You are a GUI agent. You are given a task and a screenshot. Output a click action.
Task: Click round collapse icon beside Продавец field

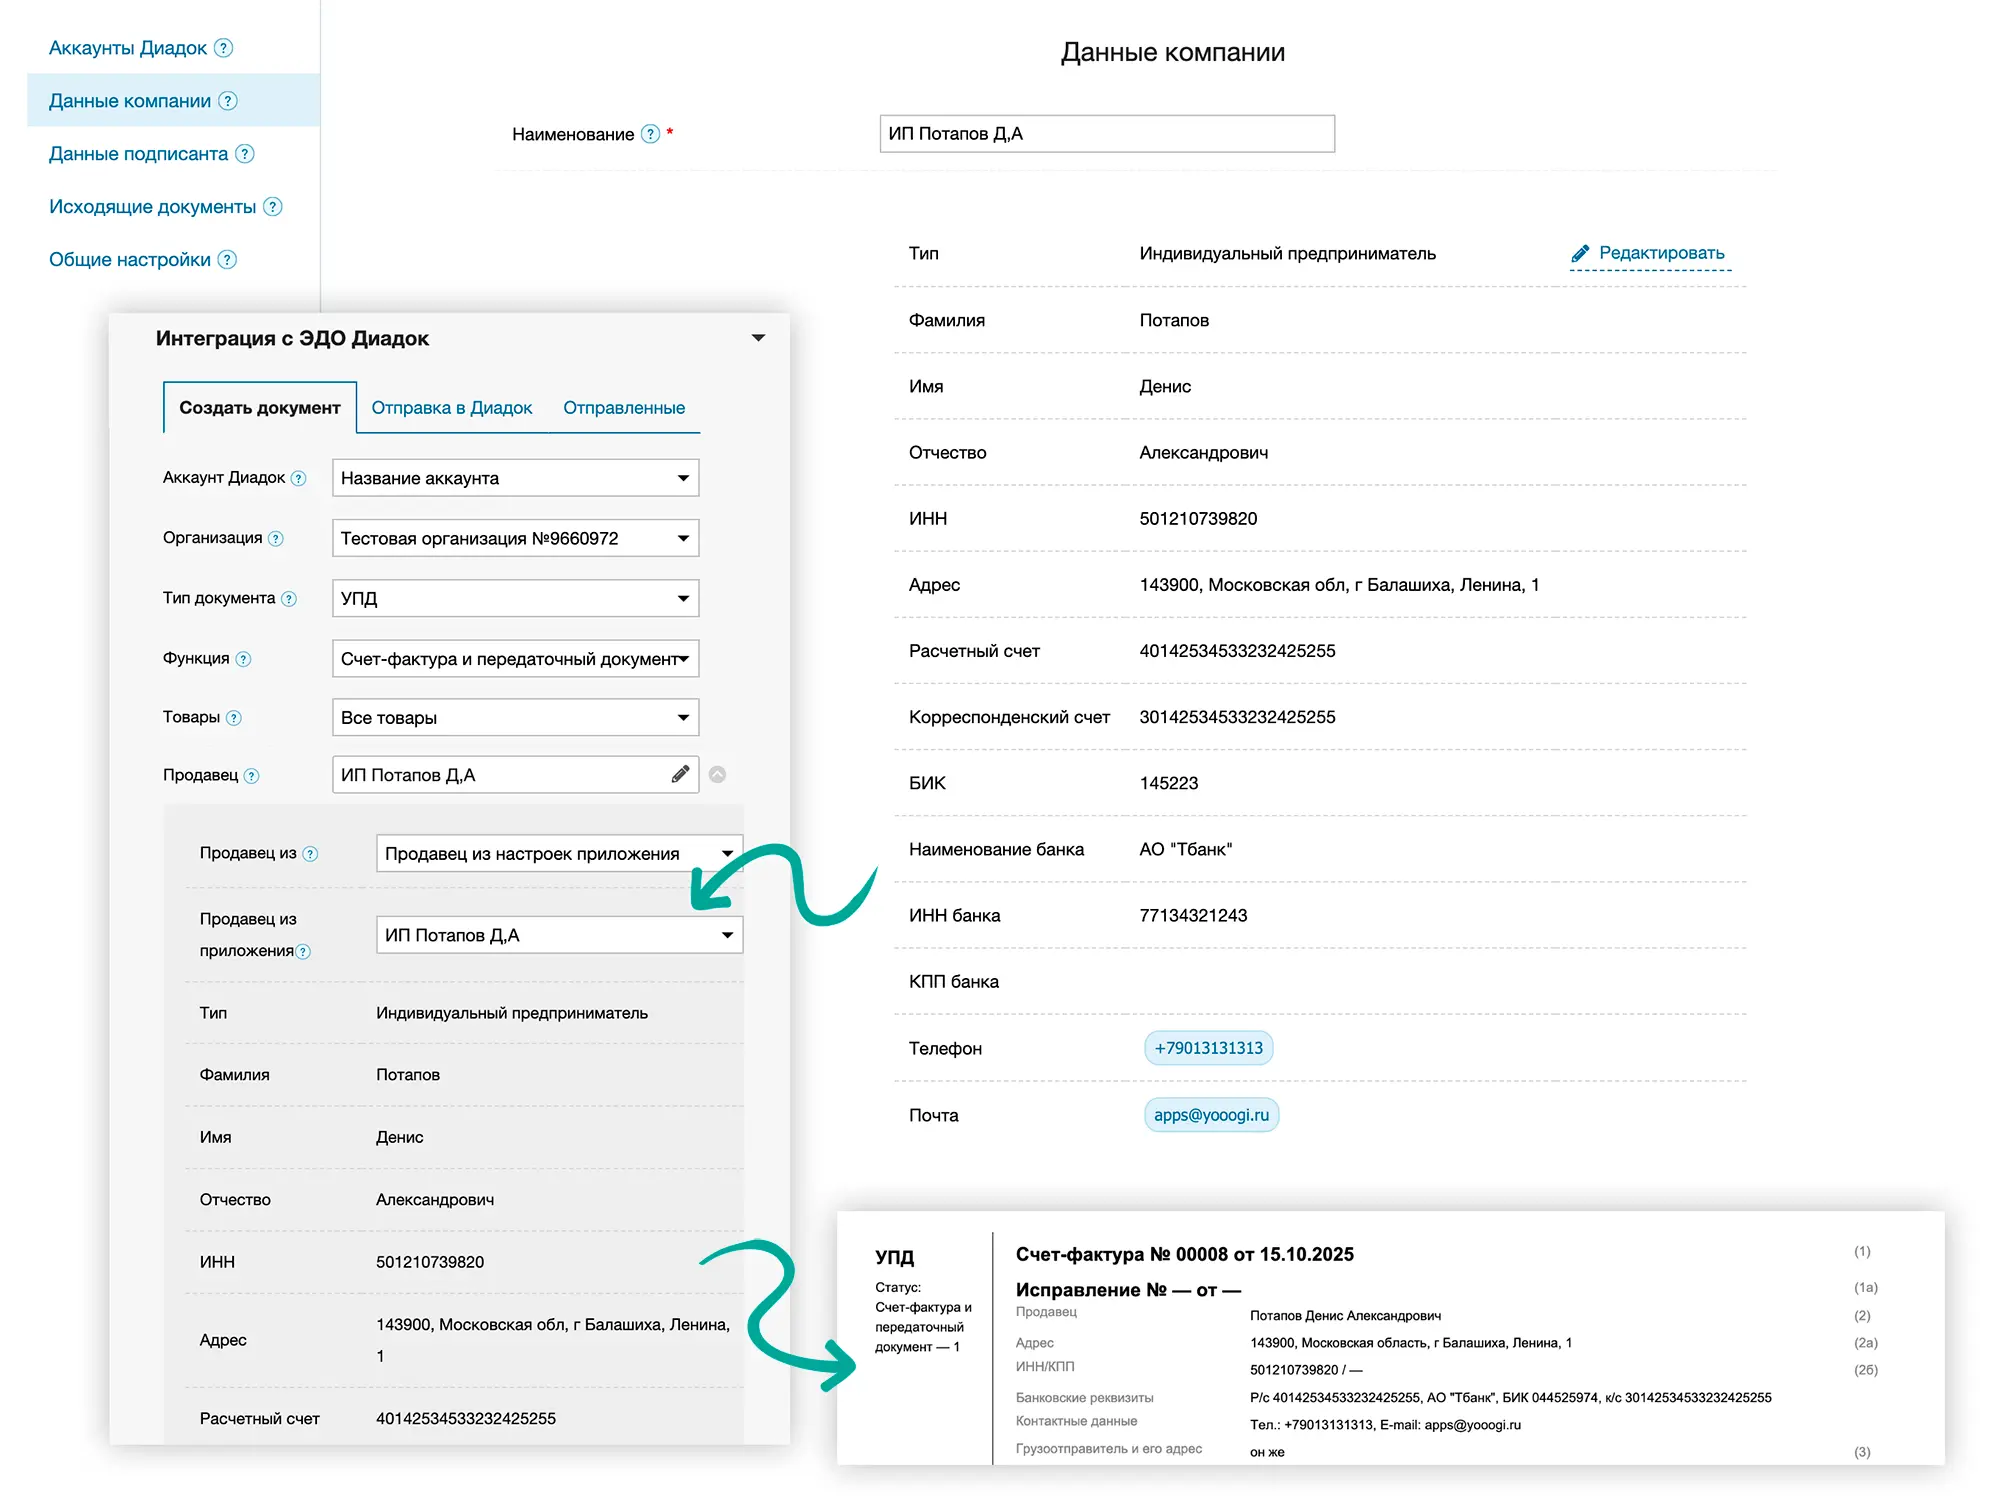click(x=717, y=775)
